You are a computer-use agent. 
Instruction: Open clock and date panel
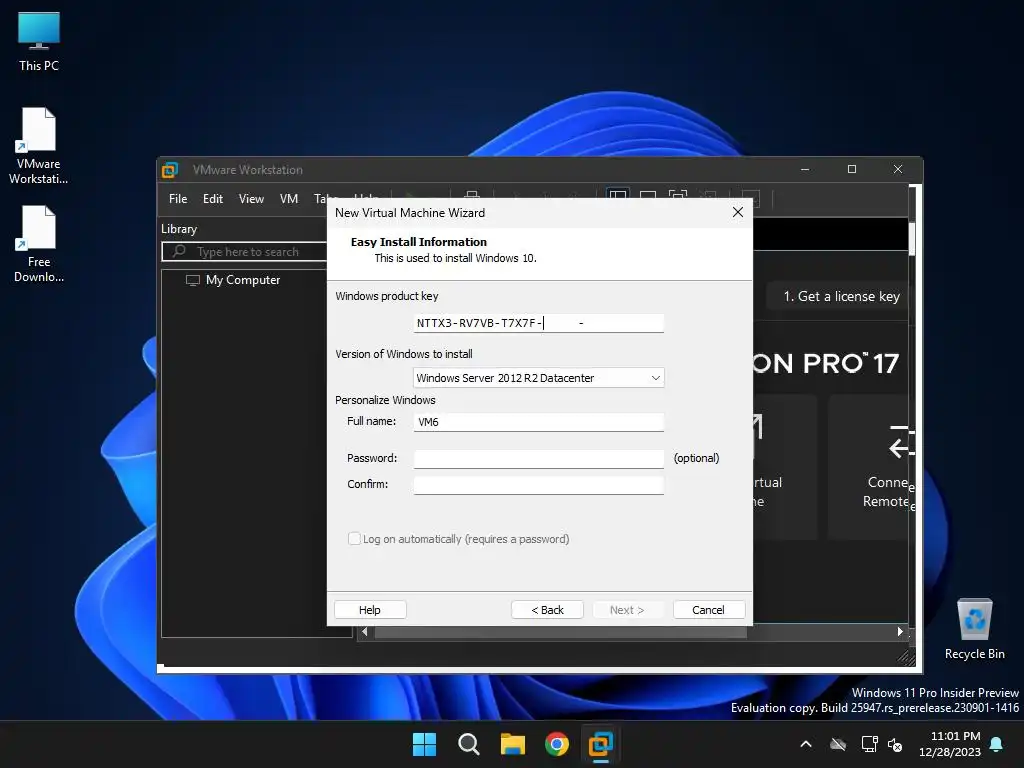[x=950, y=744]
